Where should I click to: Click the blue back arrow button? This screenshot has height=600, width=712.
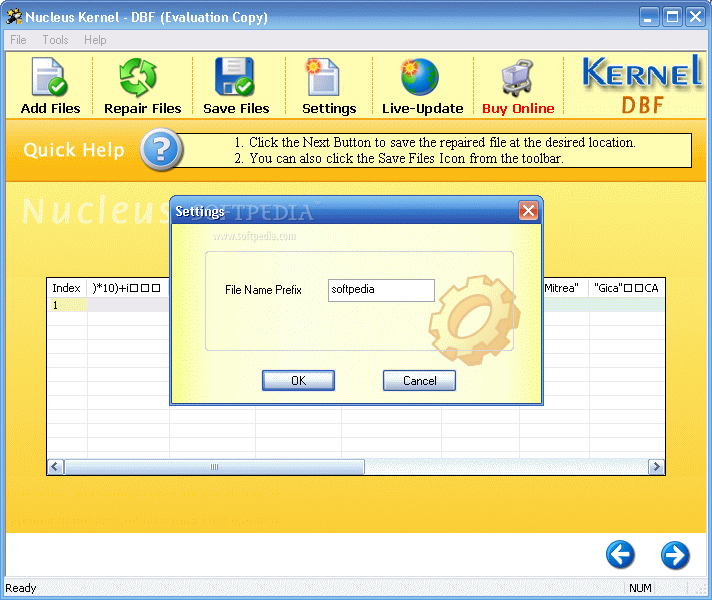coord(620,555)
